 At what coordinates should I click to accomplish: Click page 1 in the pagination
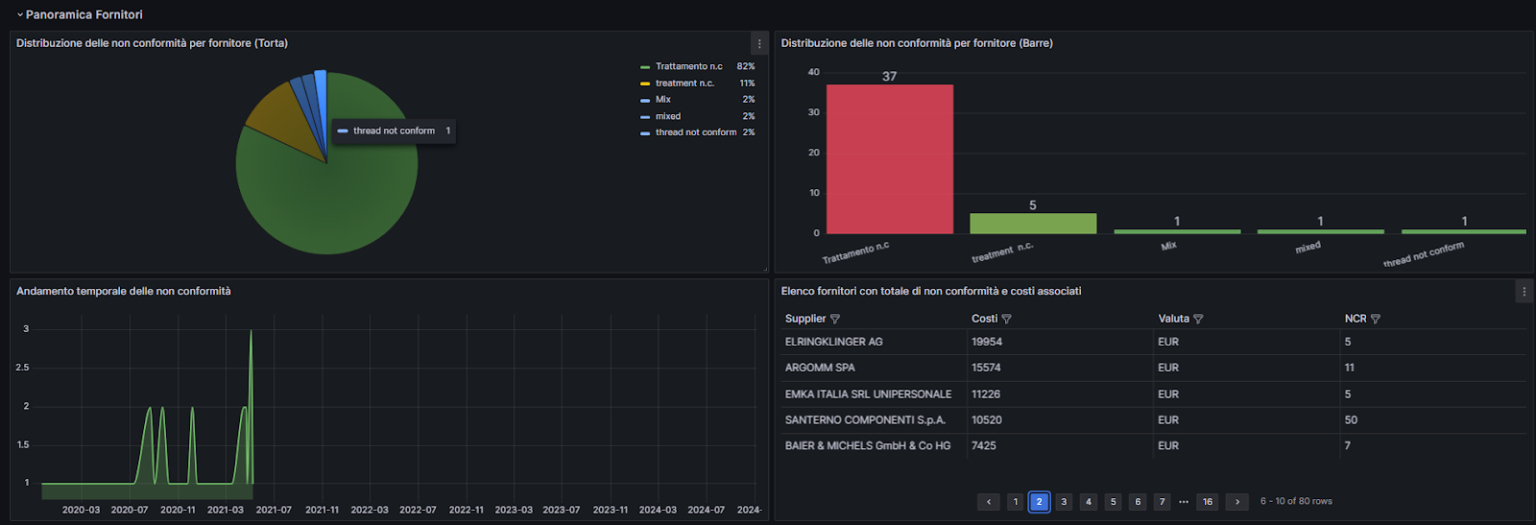click(1015, 502)
